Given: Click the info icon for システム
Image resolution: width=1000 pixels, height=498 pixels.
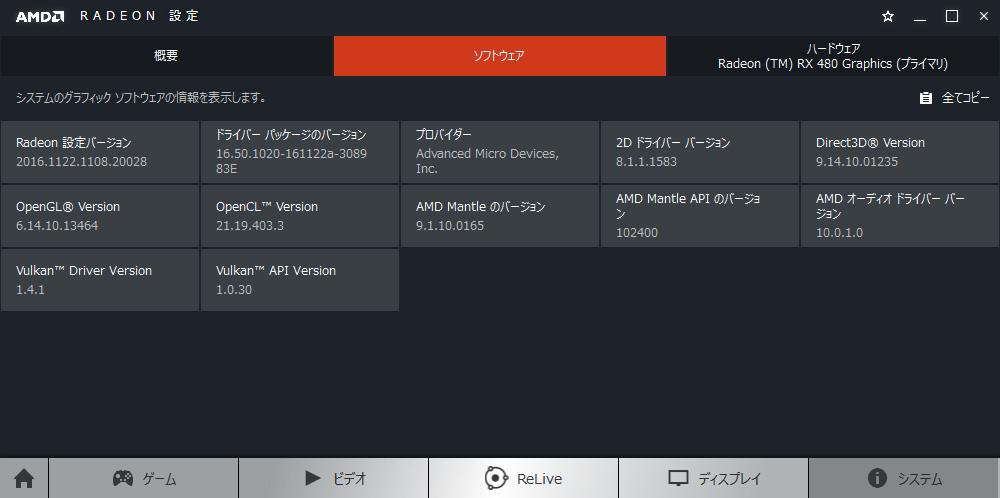Looking at the screenshot, I should (x=878, y=478).
